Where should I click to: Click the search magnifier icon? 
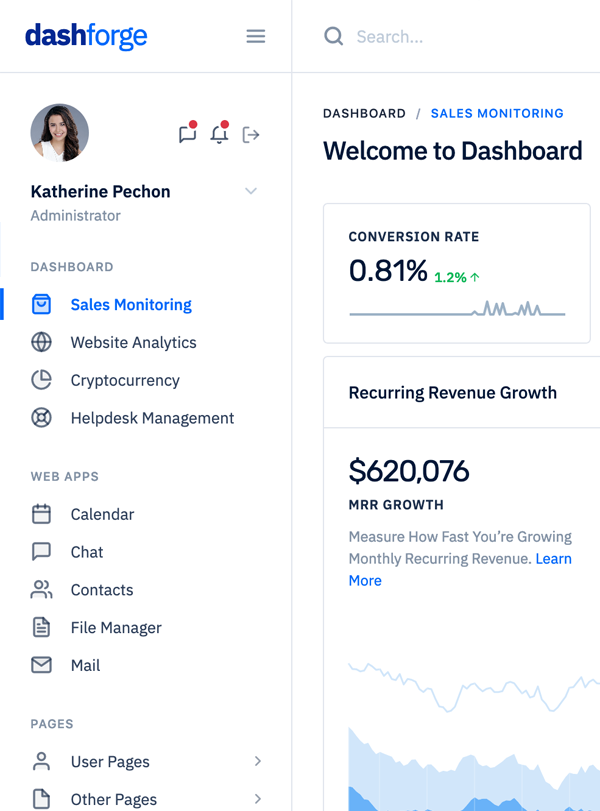point(333,37)
